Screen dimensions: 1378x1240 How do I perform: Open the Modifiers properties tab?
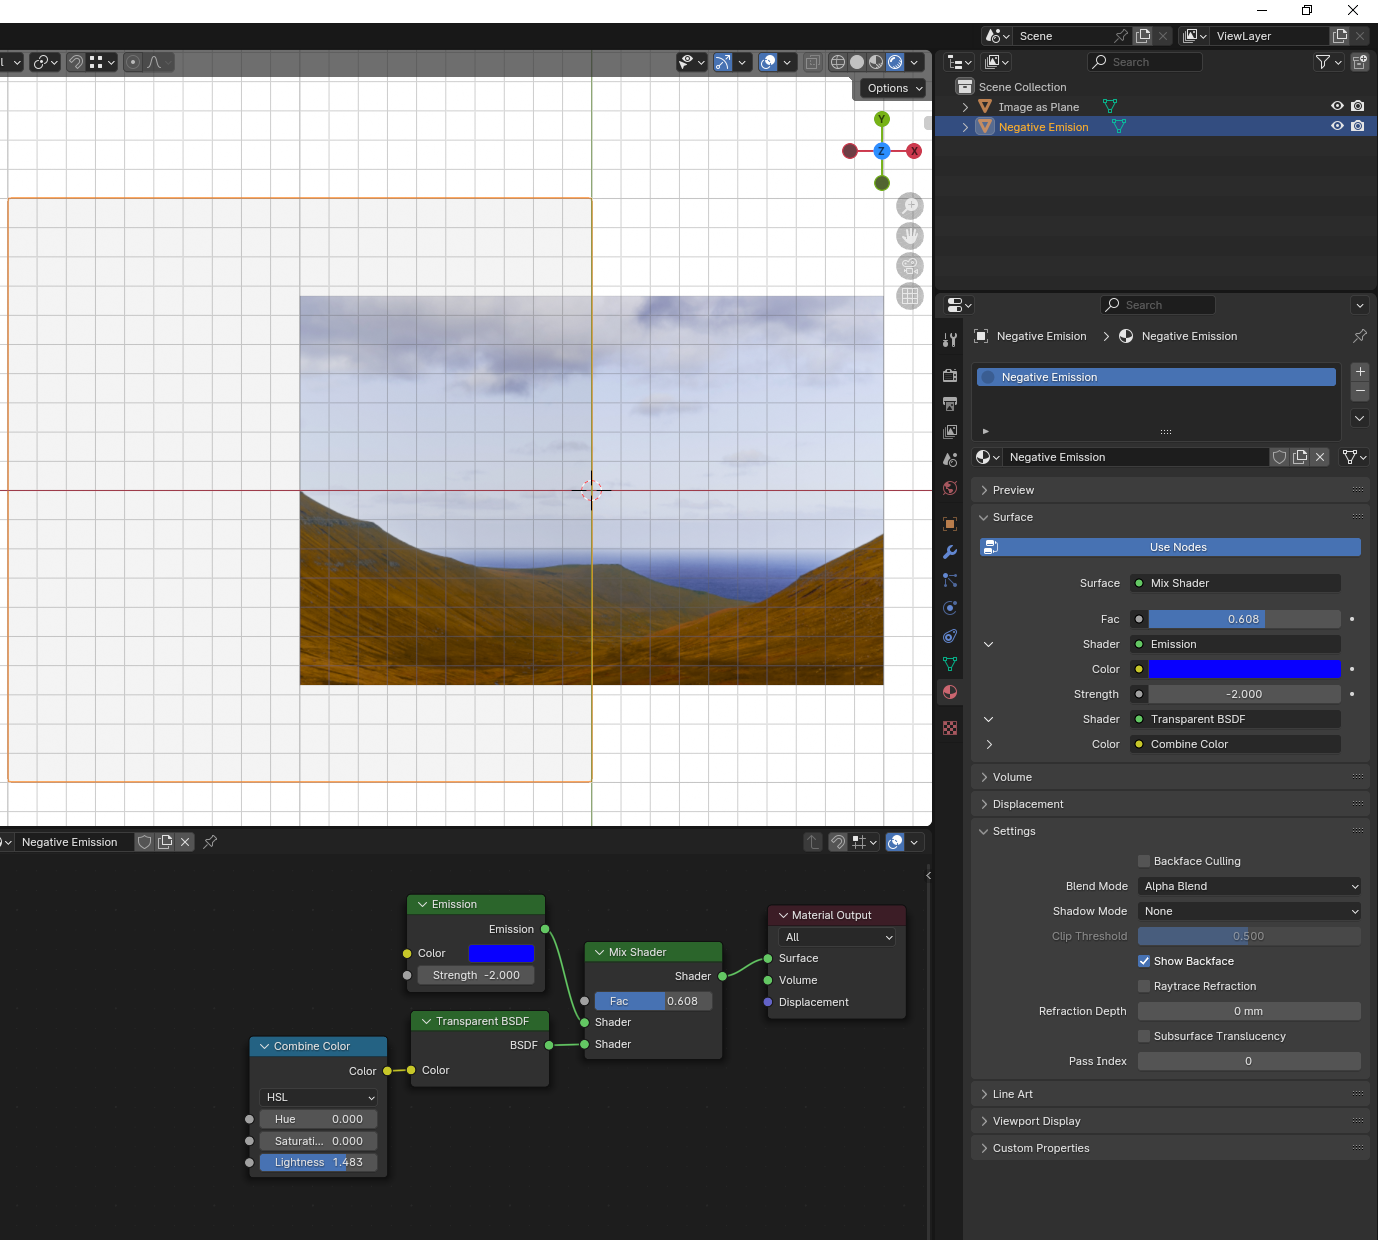click(950, 552)
